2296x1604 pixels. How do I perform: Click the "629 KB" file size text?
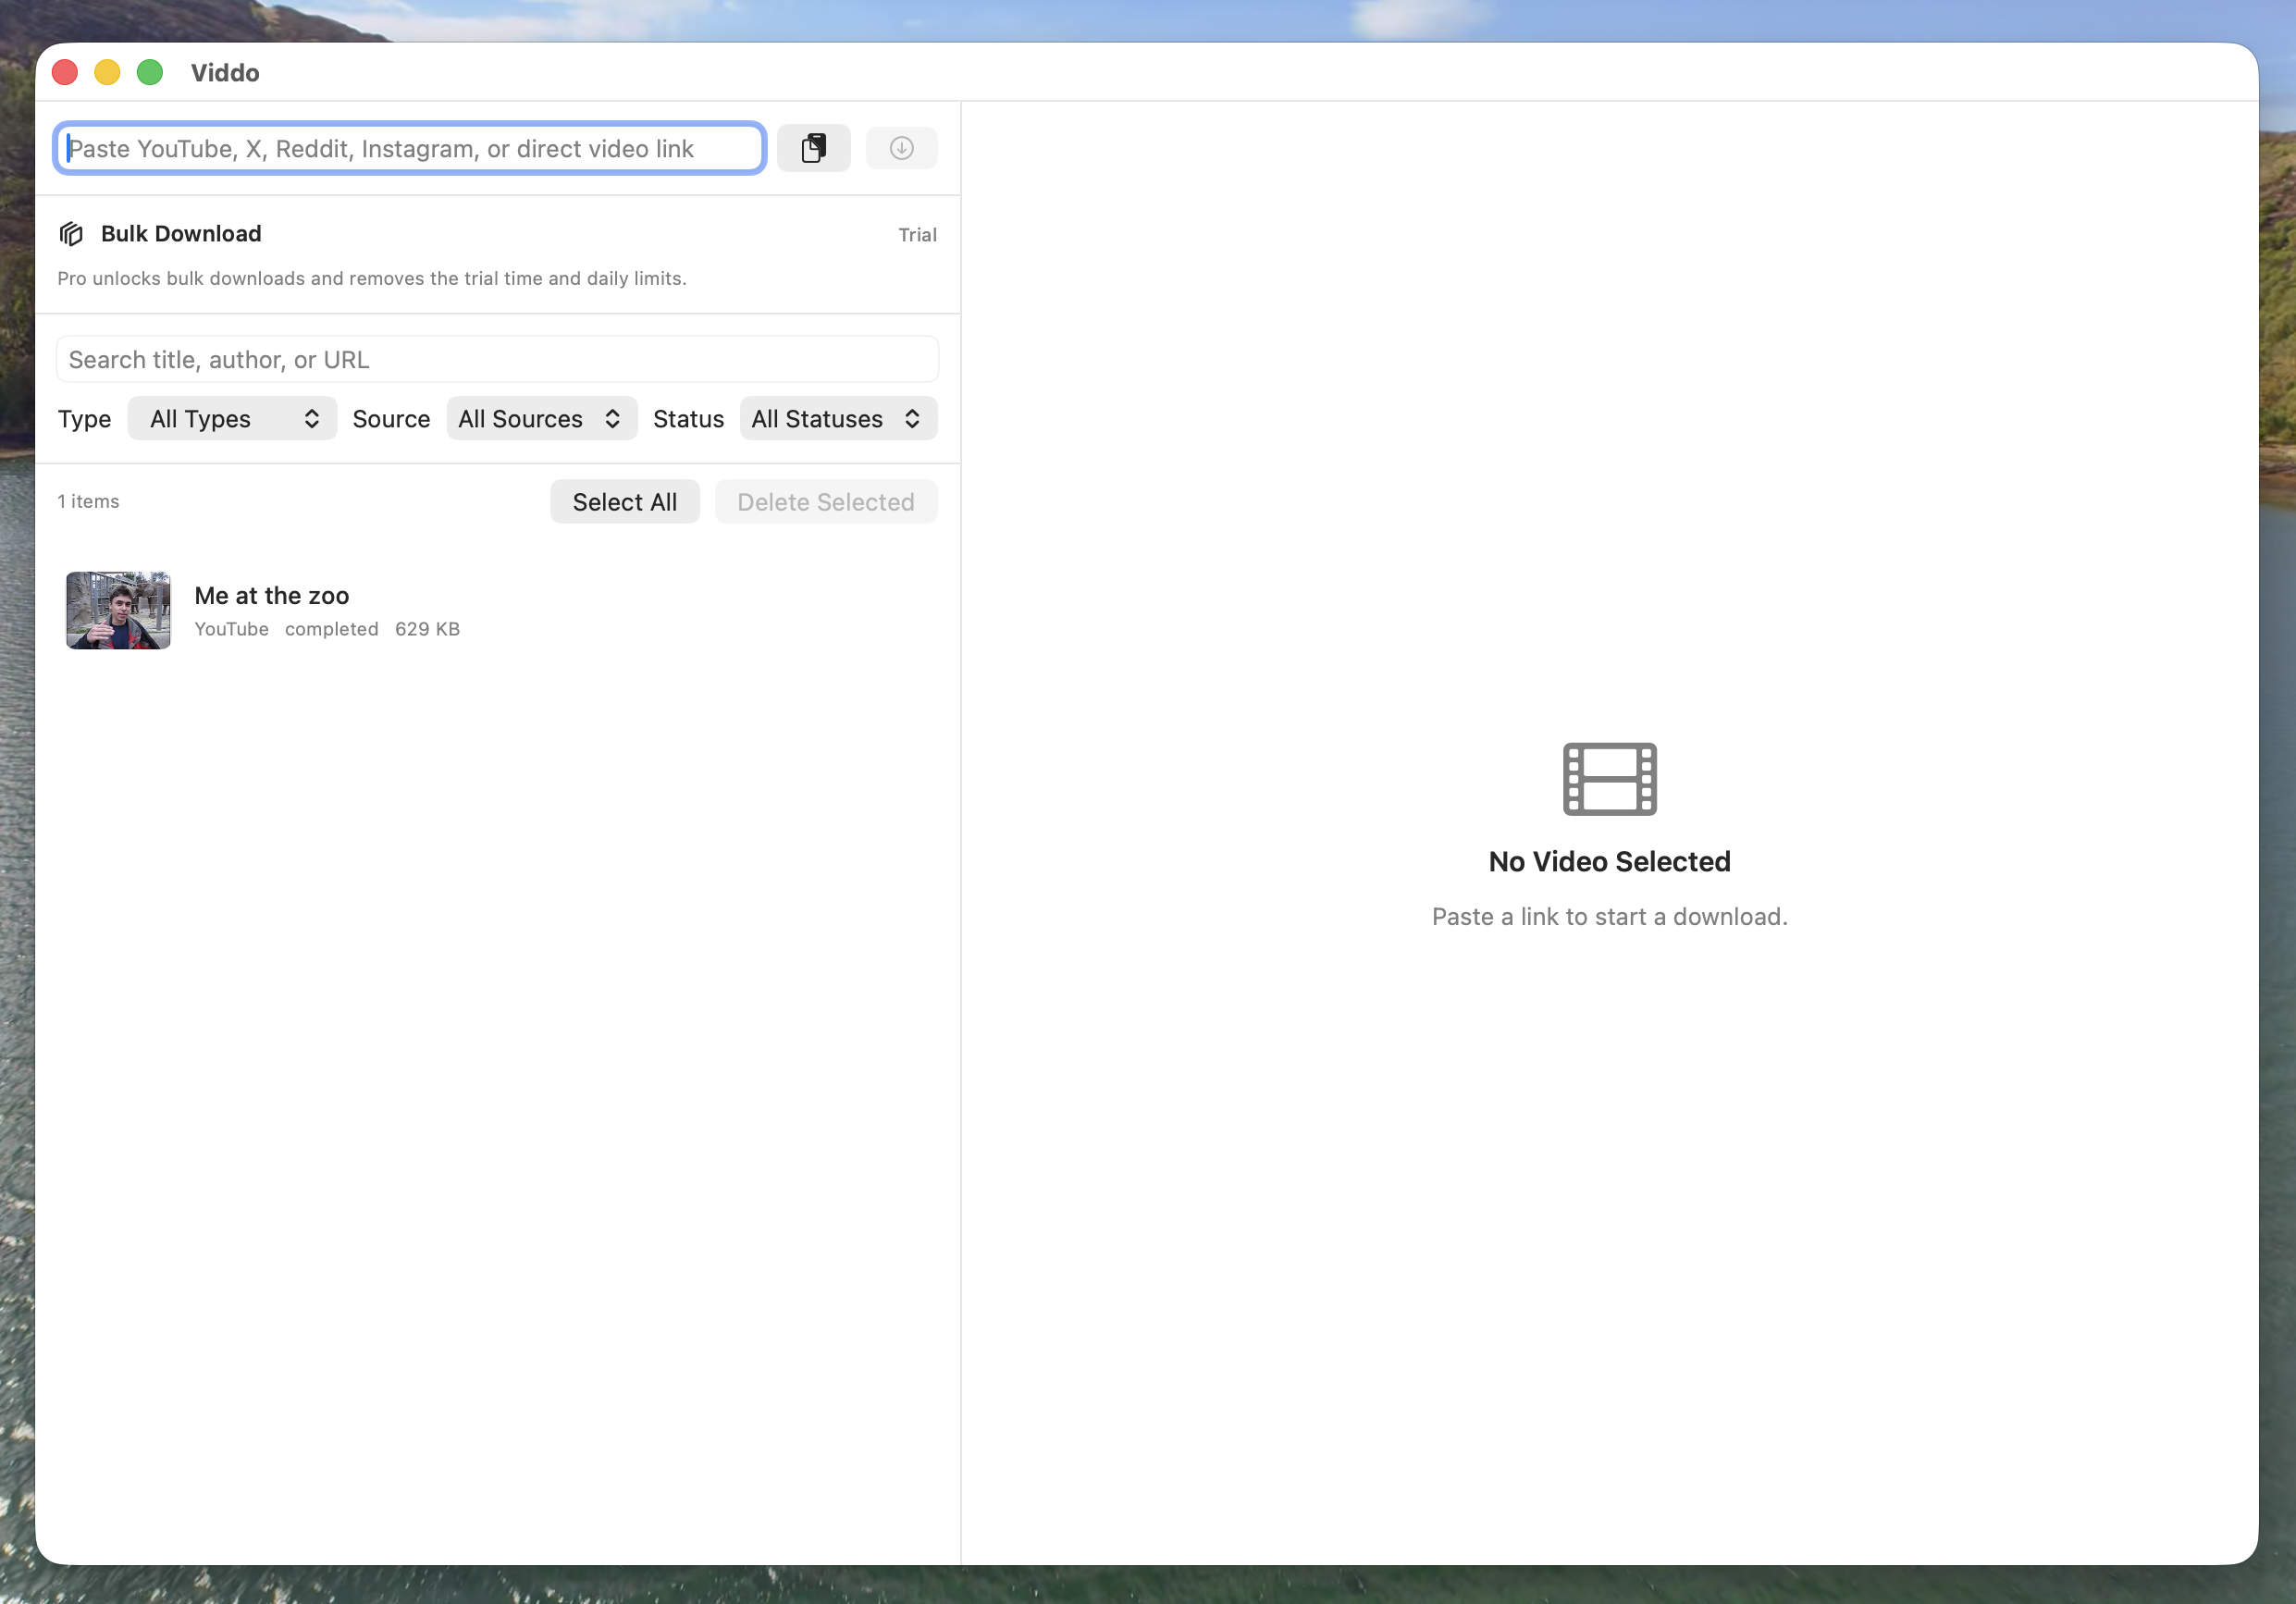[x=427, y=629]
